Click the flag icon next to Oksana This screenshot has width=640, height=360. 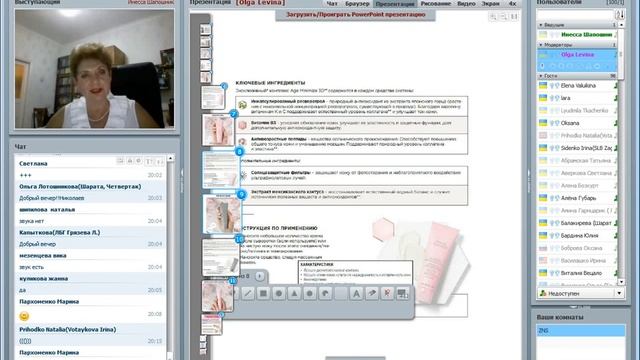click(x=543, y=123)
